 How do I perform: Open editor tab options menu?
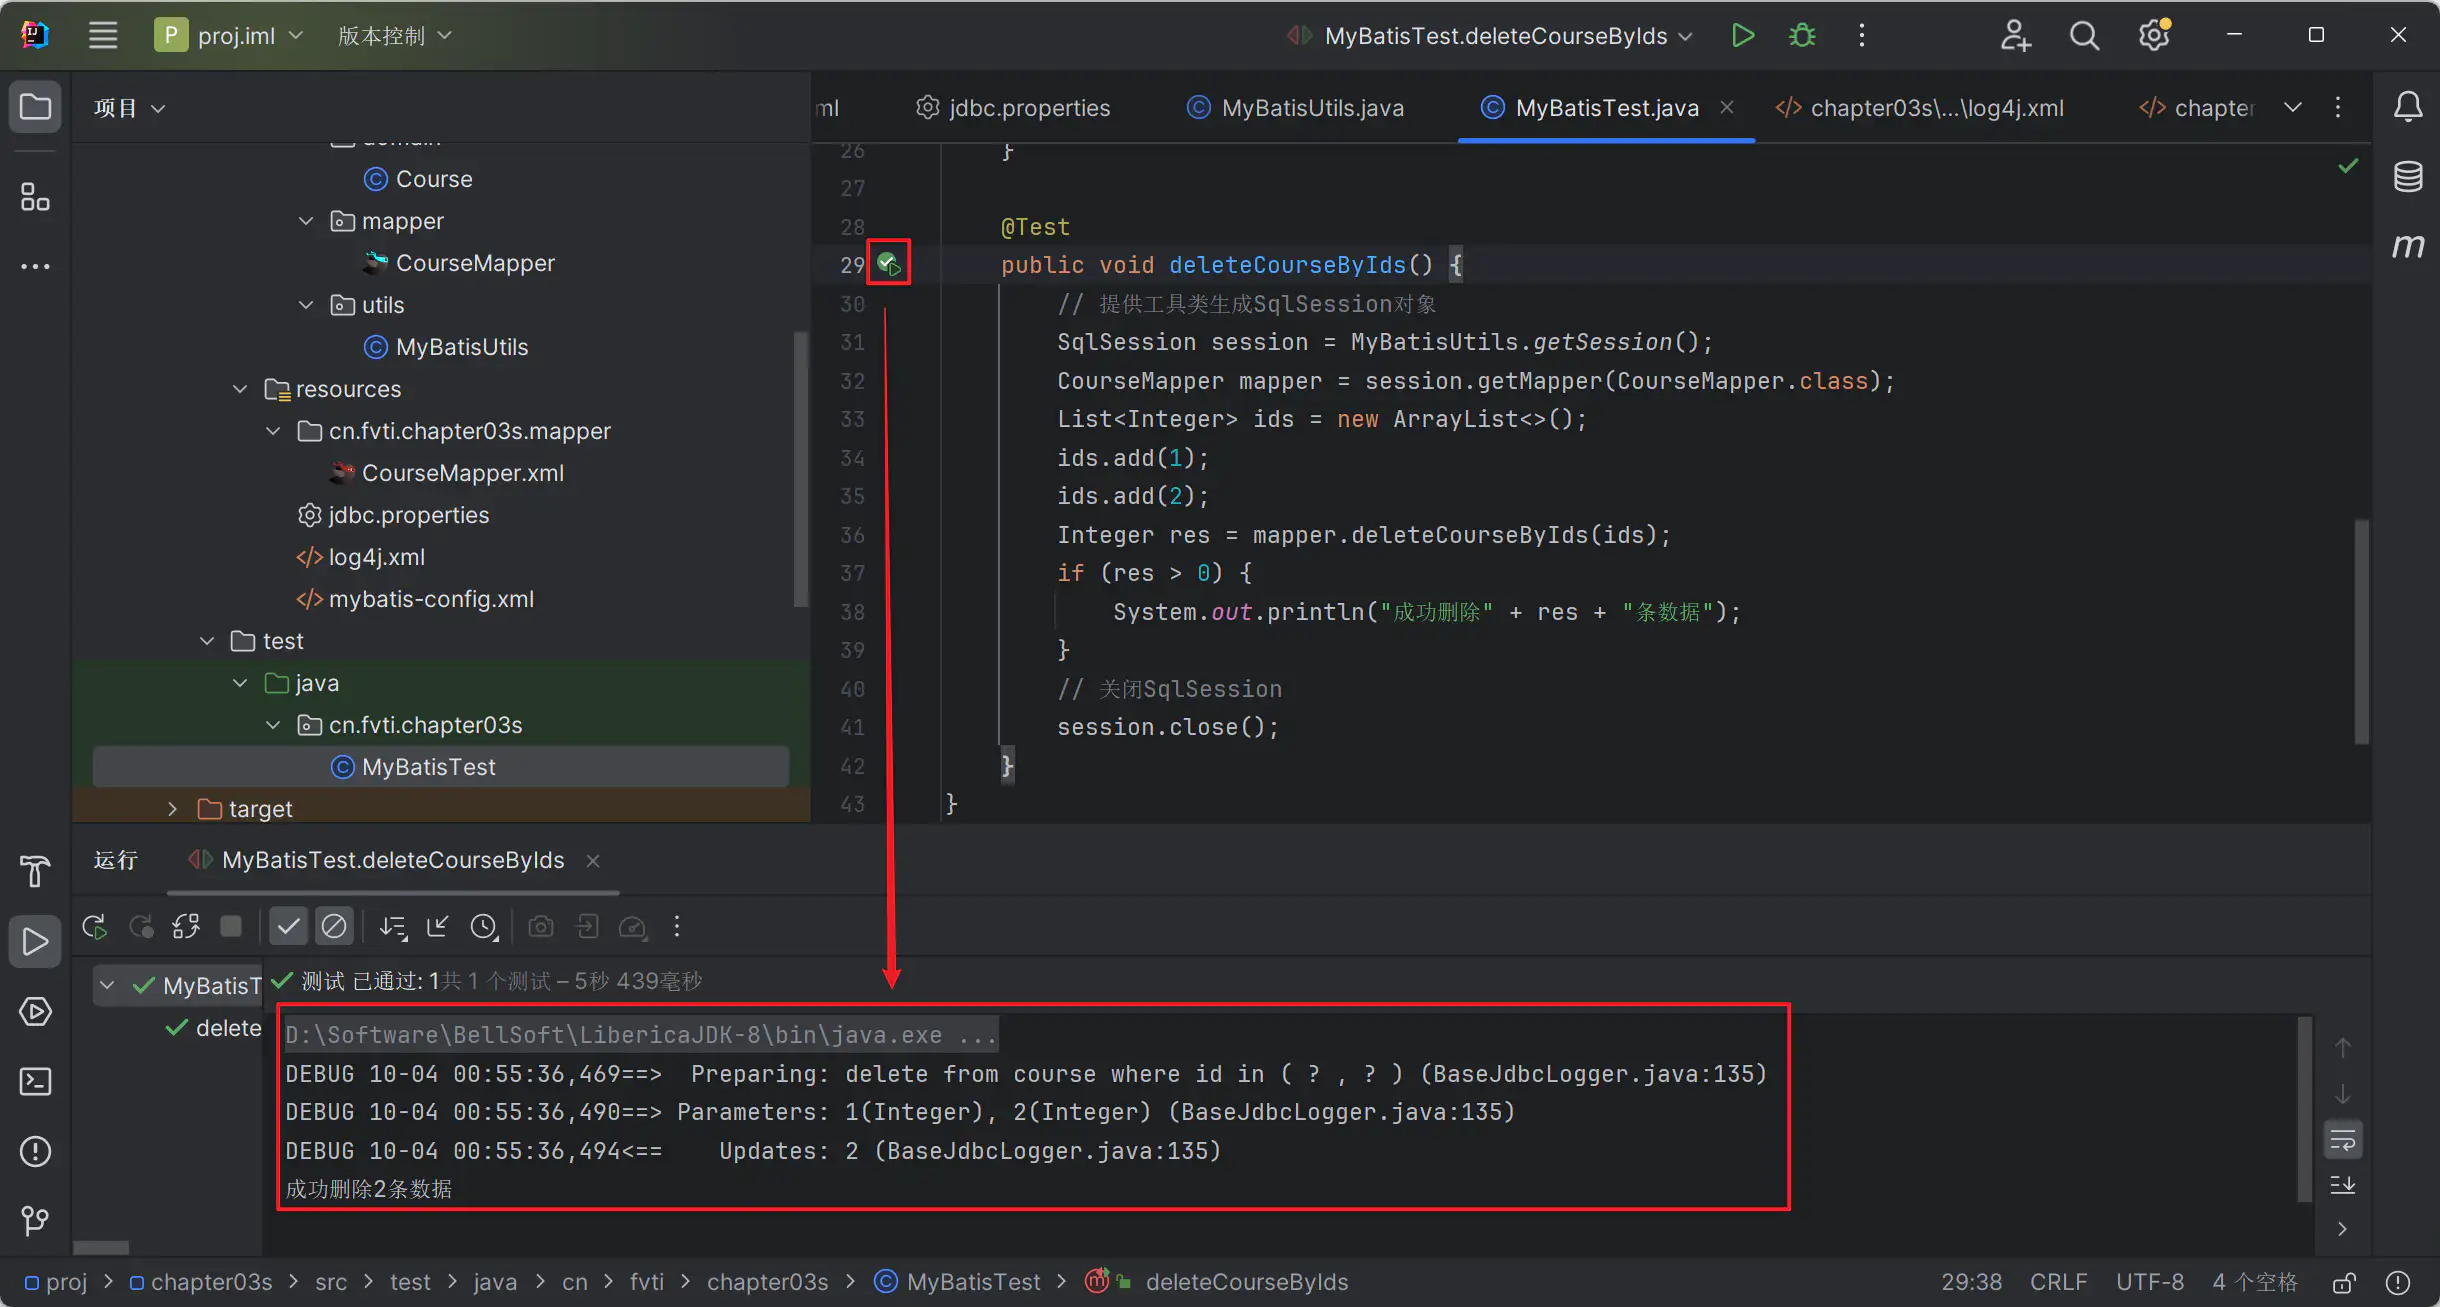coord(2338,107)
